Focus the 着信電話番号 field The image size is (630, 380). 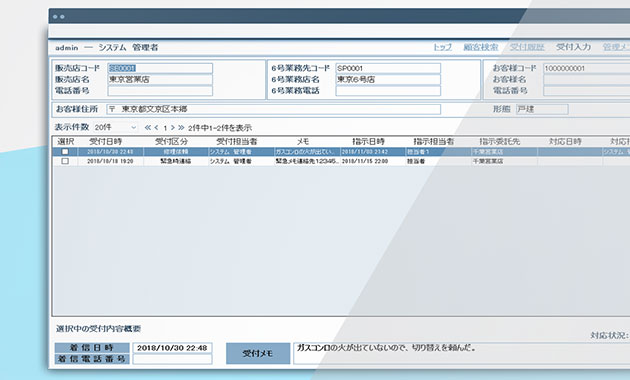click(172, 359)
